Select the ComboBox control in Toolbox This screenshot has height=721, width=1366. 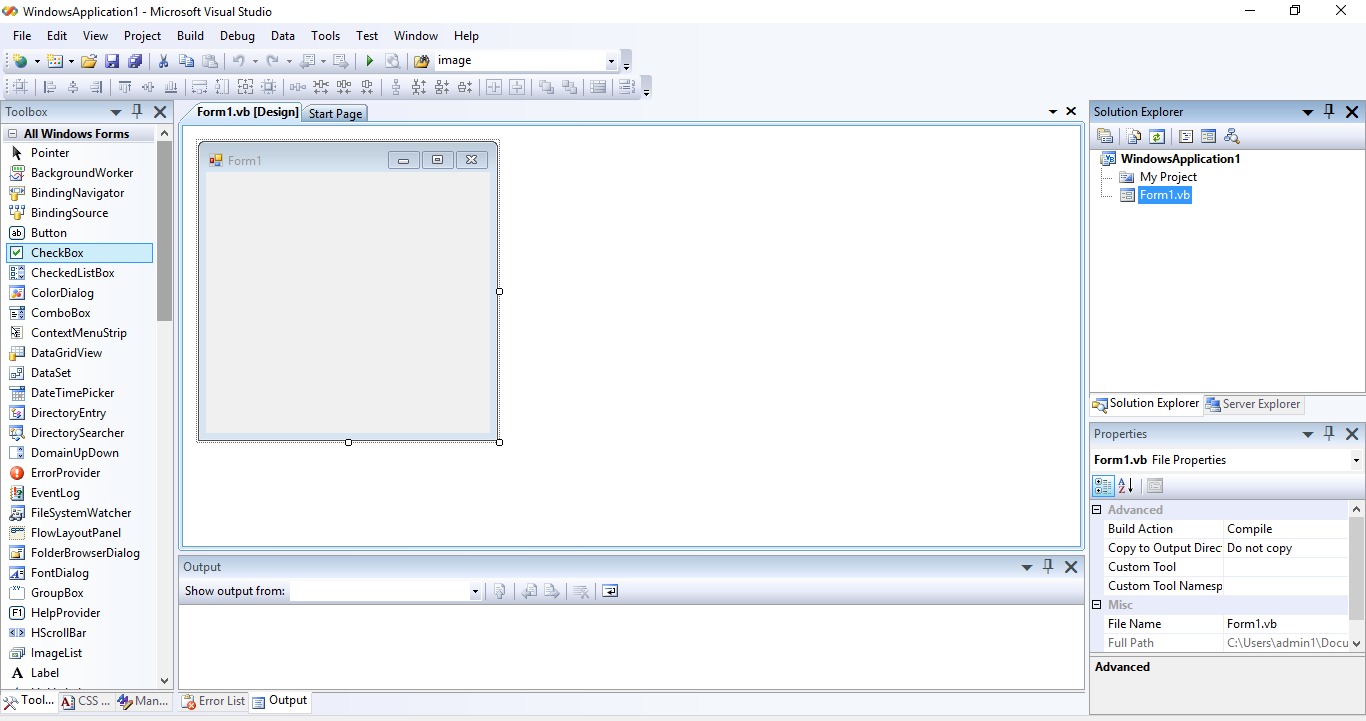[x=80, y=313]
